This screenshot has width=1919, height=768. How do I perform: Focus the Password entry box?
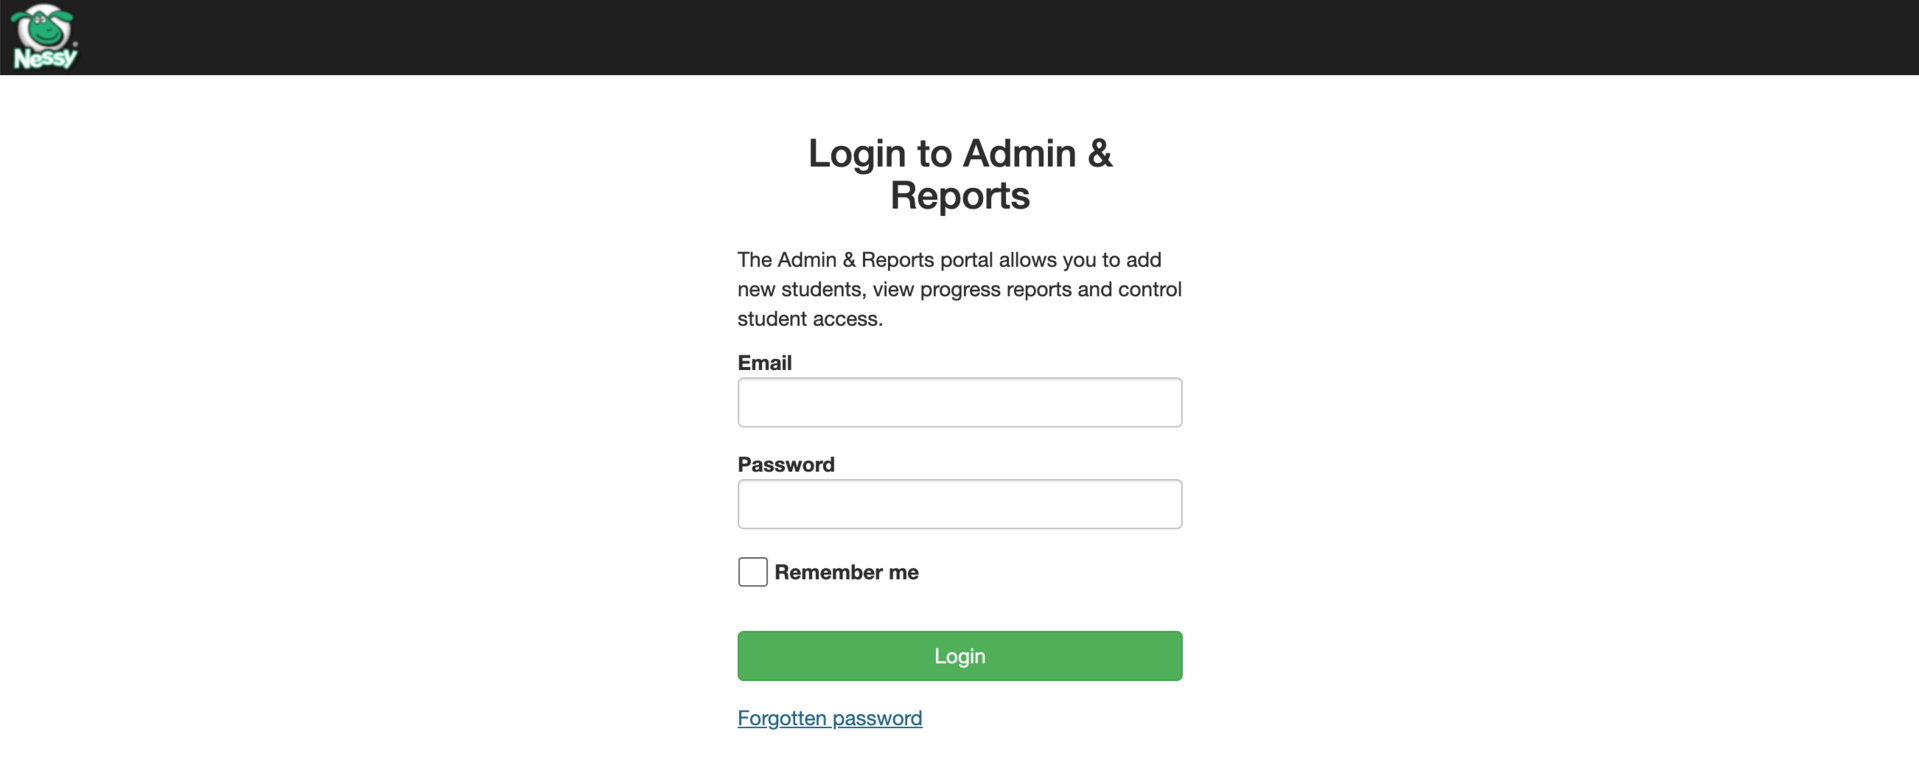pos(958,504)
